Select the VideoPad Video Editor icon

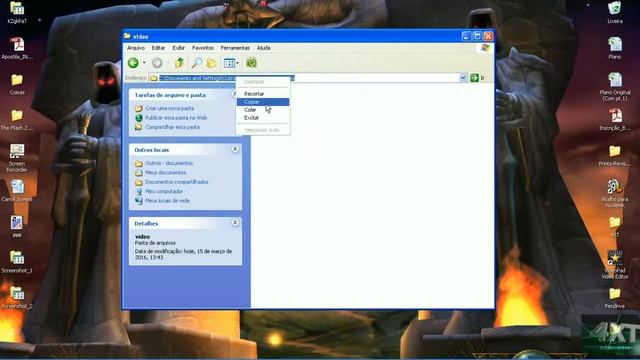615,264
